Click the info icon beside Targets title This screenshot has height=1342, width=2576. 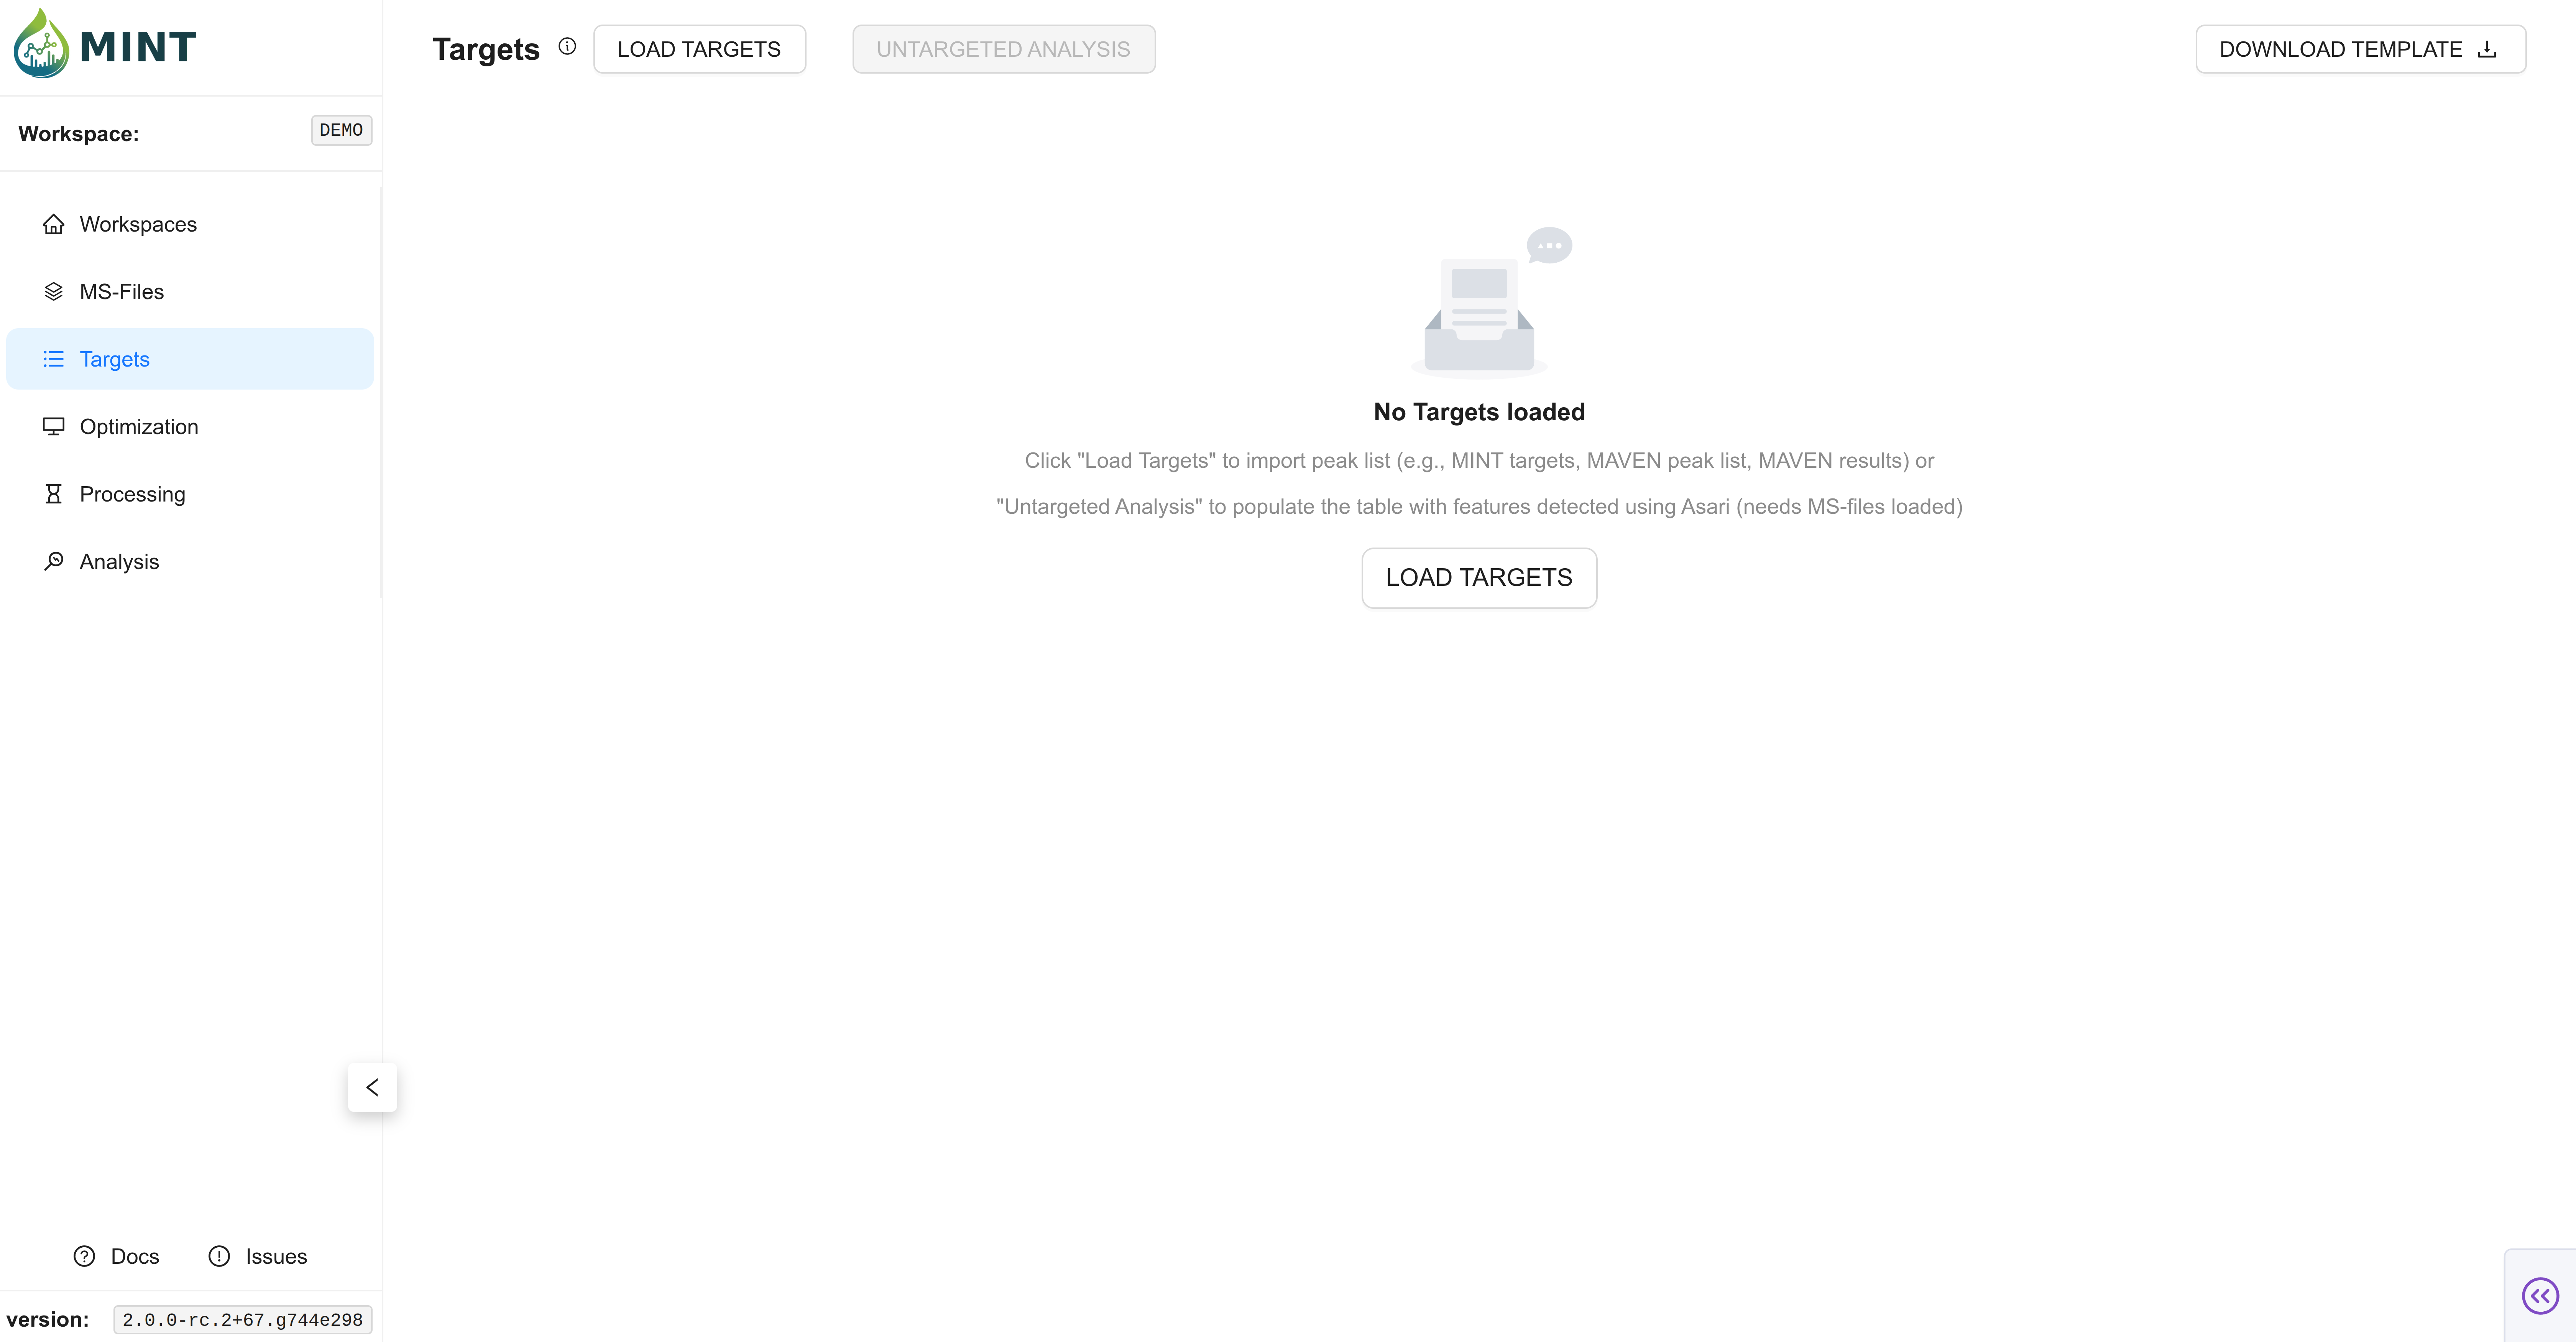click(567, 46)
